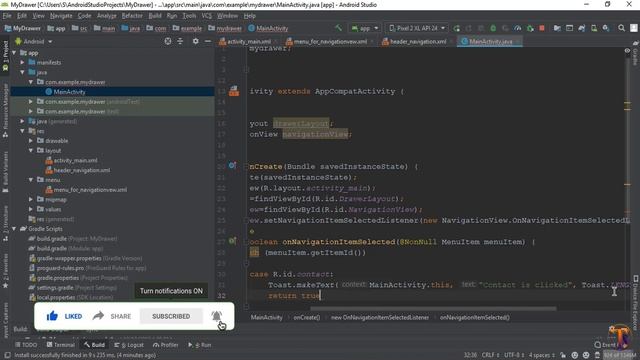Switch to menu_for_navigationvew.xml editor tab
640x360 pixels.
pos(330,42)
